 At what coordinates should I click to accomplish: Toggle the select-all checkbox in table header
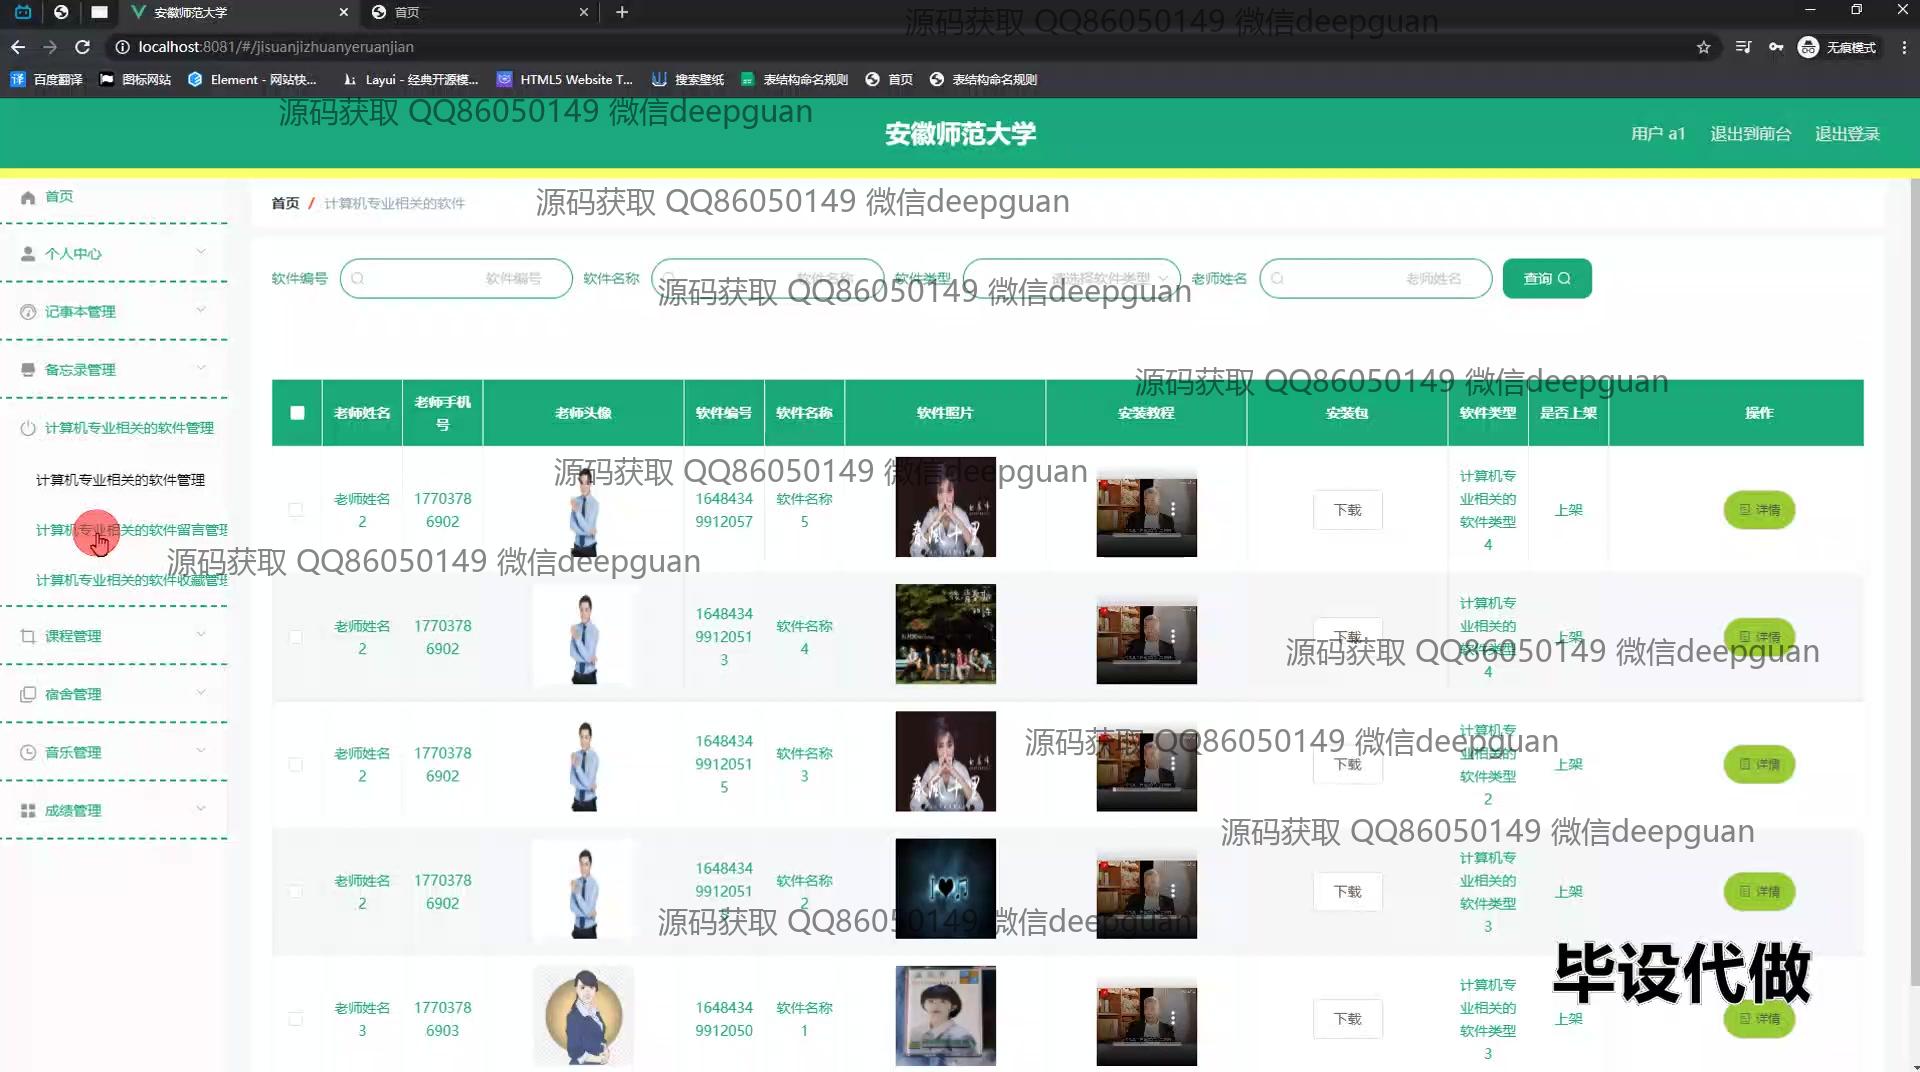coord(297,413)
